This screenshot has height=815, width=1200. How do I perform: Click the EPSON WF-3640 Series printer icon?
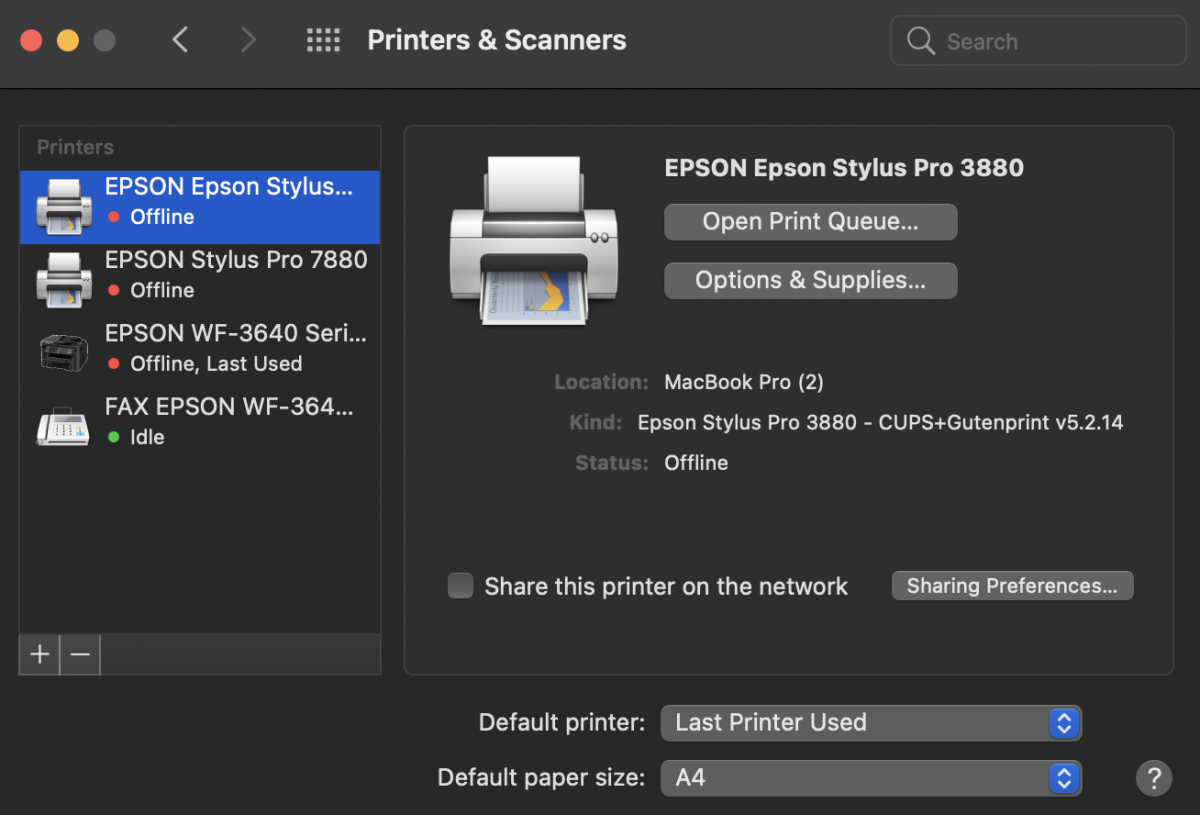[x=64, y=352]
